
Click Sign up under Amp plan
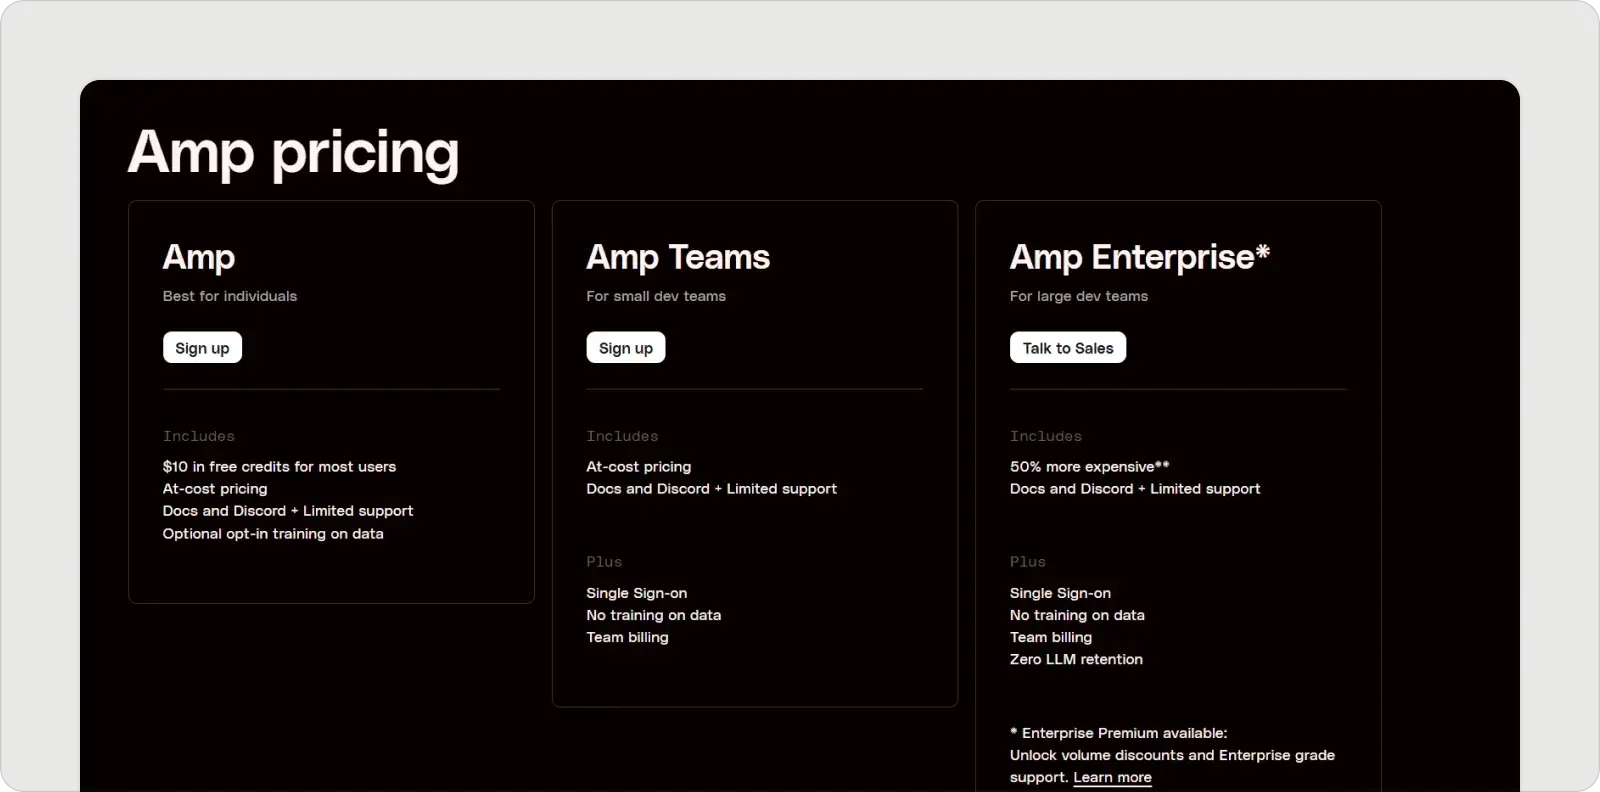click(x=202, y=348)
